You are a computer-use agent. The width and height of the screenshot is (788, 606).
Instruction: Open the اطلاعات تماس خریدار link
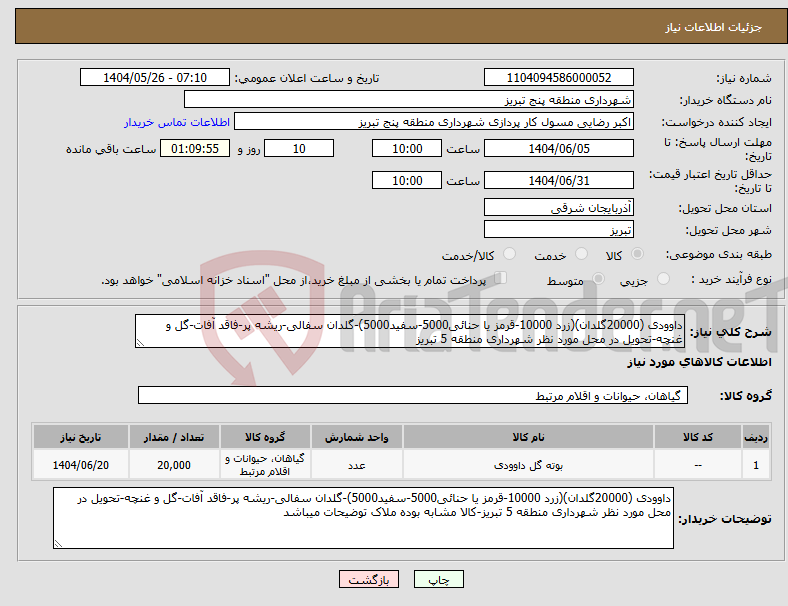click(x=177, y=122)
